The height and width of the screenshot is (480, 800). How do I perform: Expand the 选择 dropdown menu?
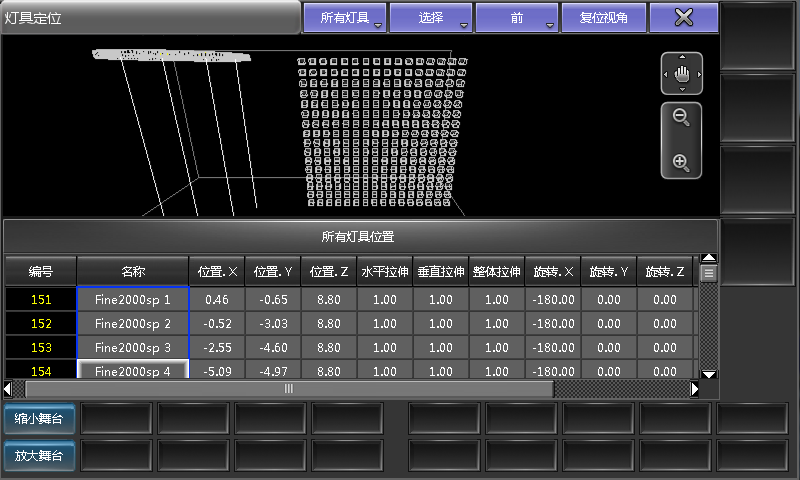pyautogui.click(x=430, y=17)
